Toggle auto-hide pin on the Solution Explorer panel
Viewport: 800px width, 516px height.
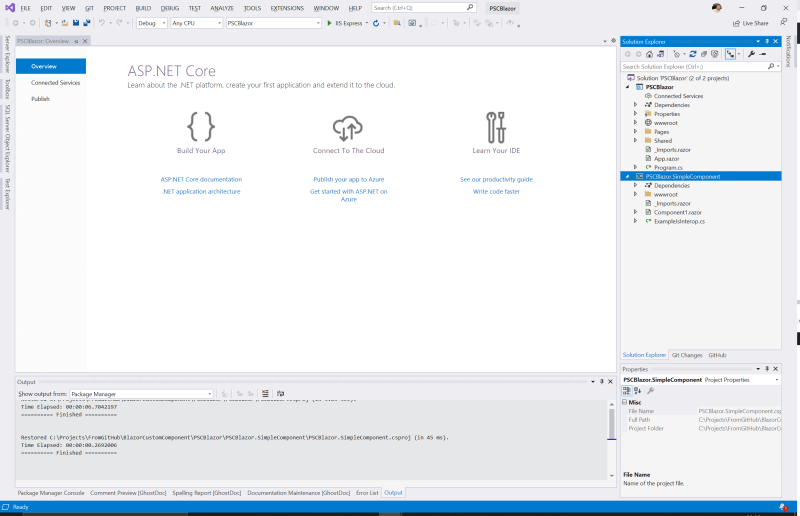767,41
